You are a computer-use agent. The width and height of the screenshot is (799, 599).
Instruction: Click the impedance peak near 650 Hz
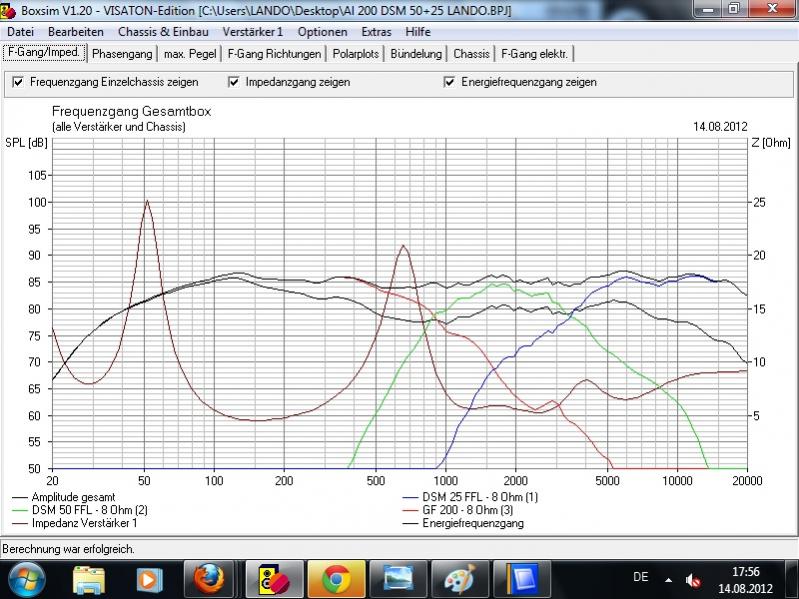pyautogui.click(x=403, y=246)
